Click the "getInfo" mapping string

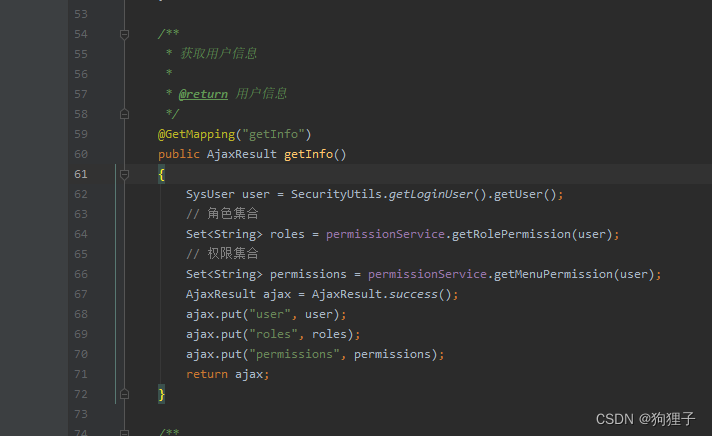273,134
